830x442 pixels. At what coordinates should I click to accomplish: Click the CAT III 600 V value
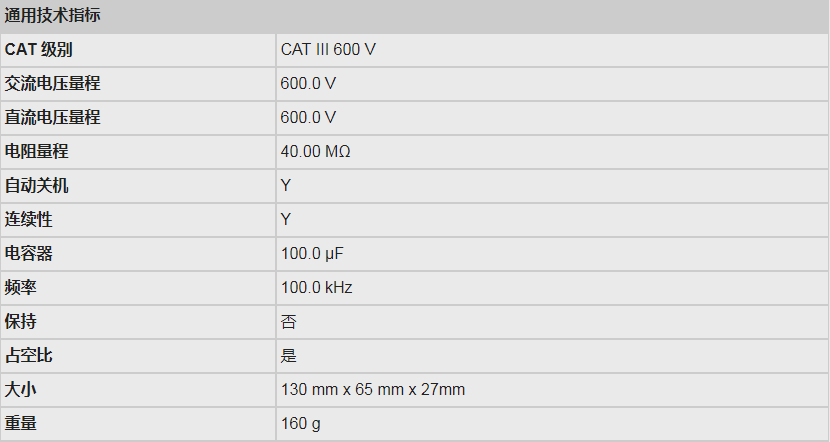tap(328, 50)
